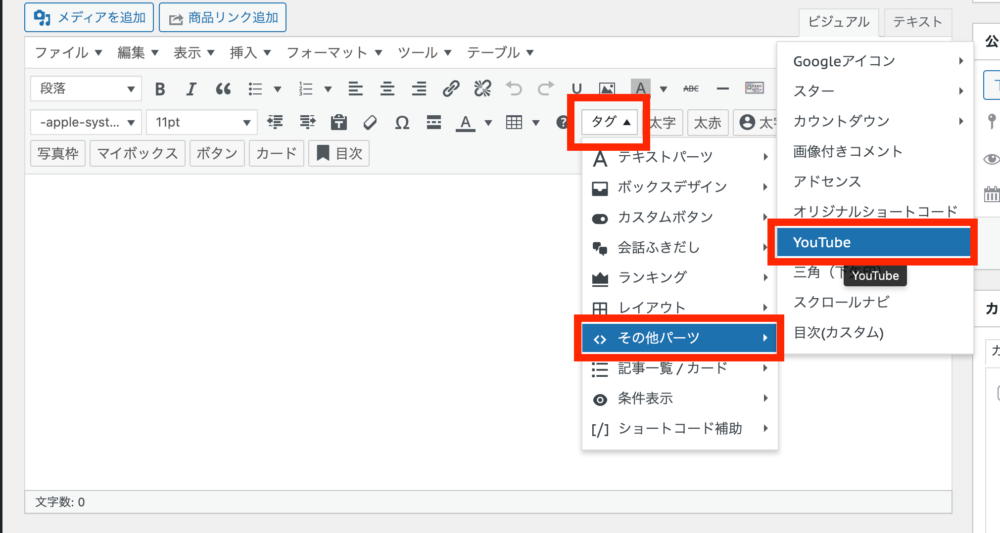Open the タグ dropdown button
Screen dimensions: 1000x533
610,122
